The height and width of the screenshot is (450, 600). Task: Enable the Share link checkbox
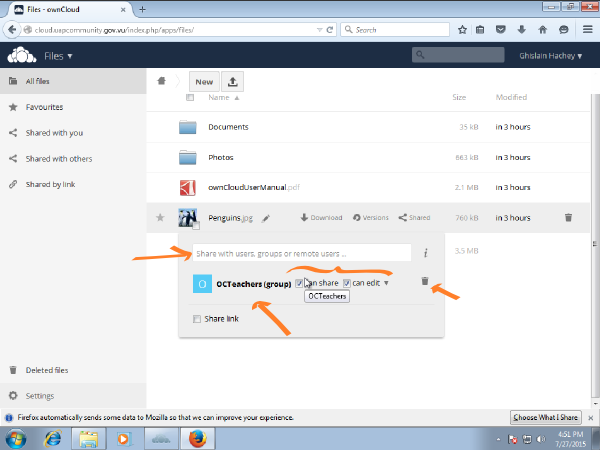coord(197,319)
